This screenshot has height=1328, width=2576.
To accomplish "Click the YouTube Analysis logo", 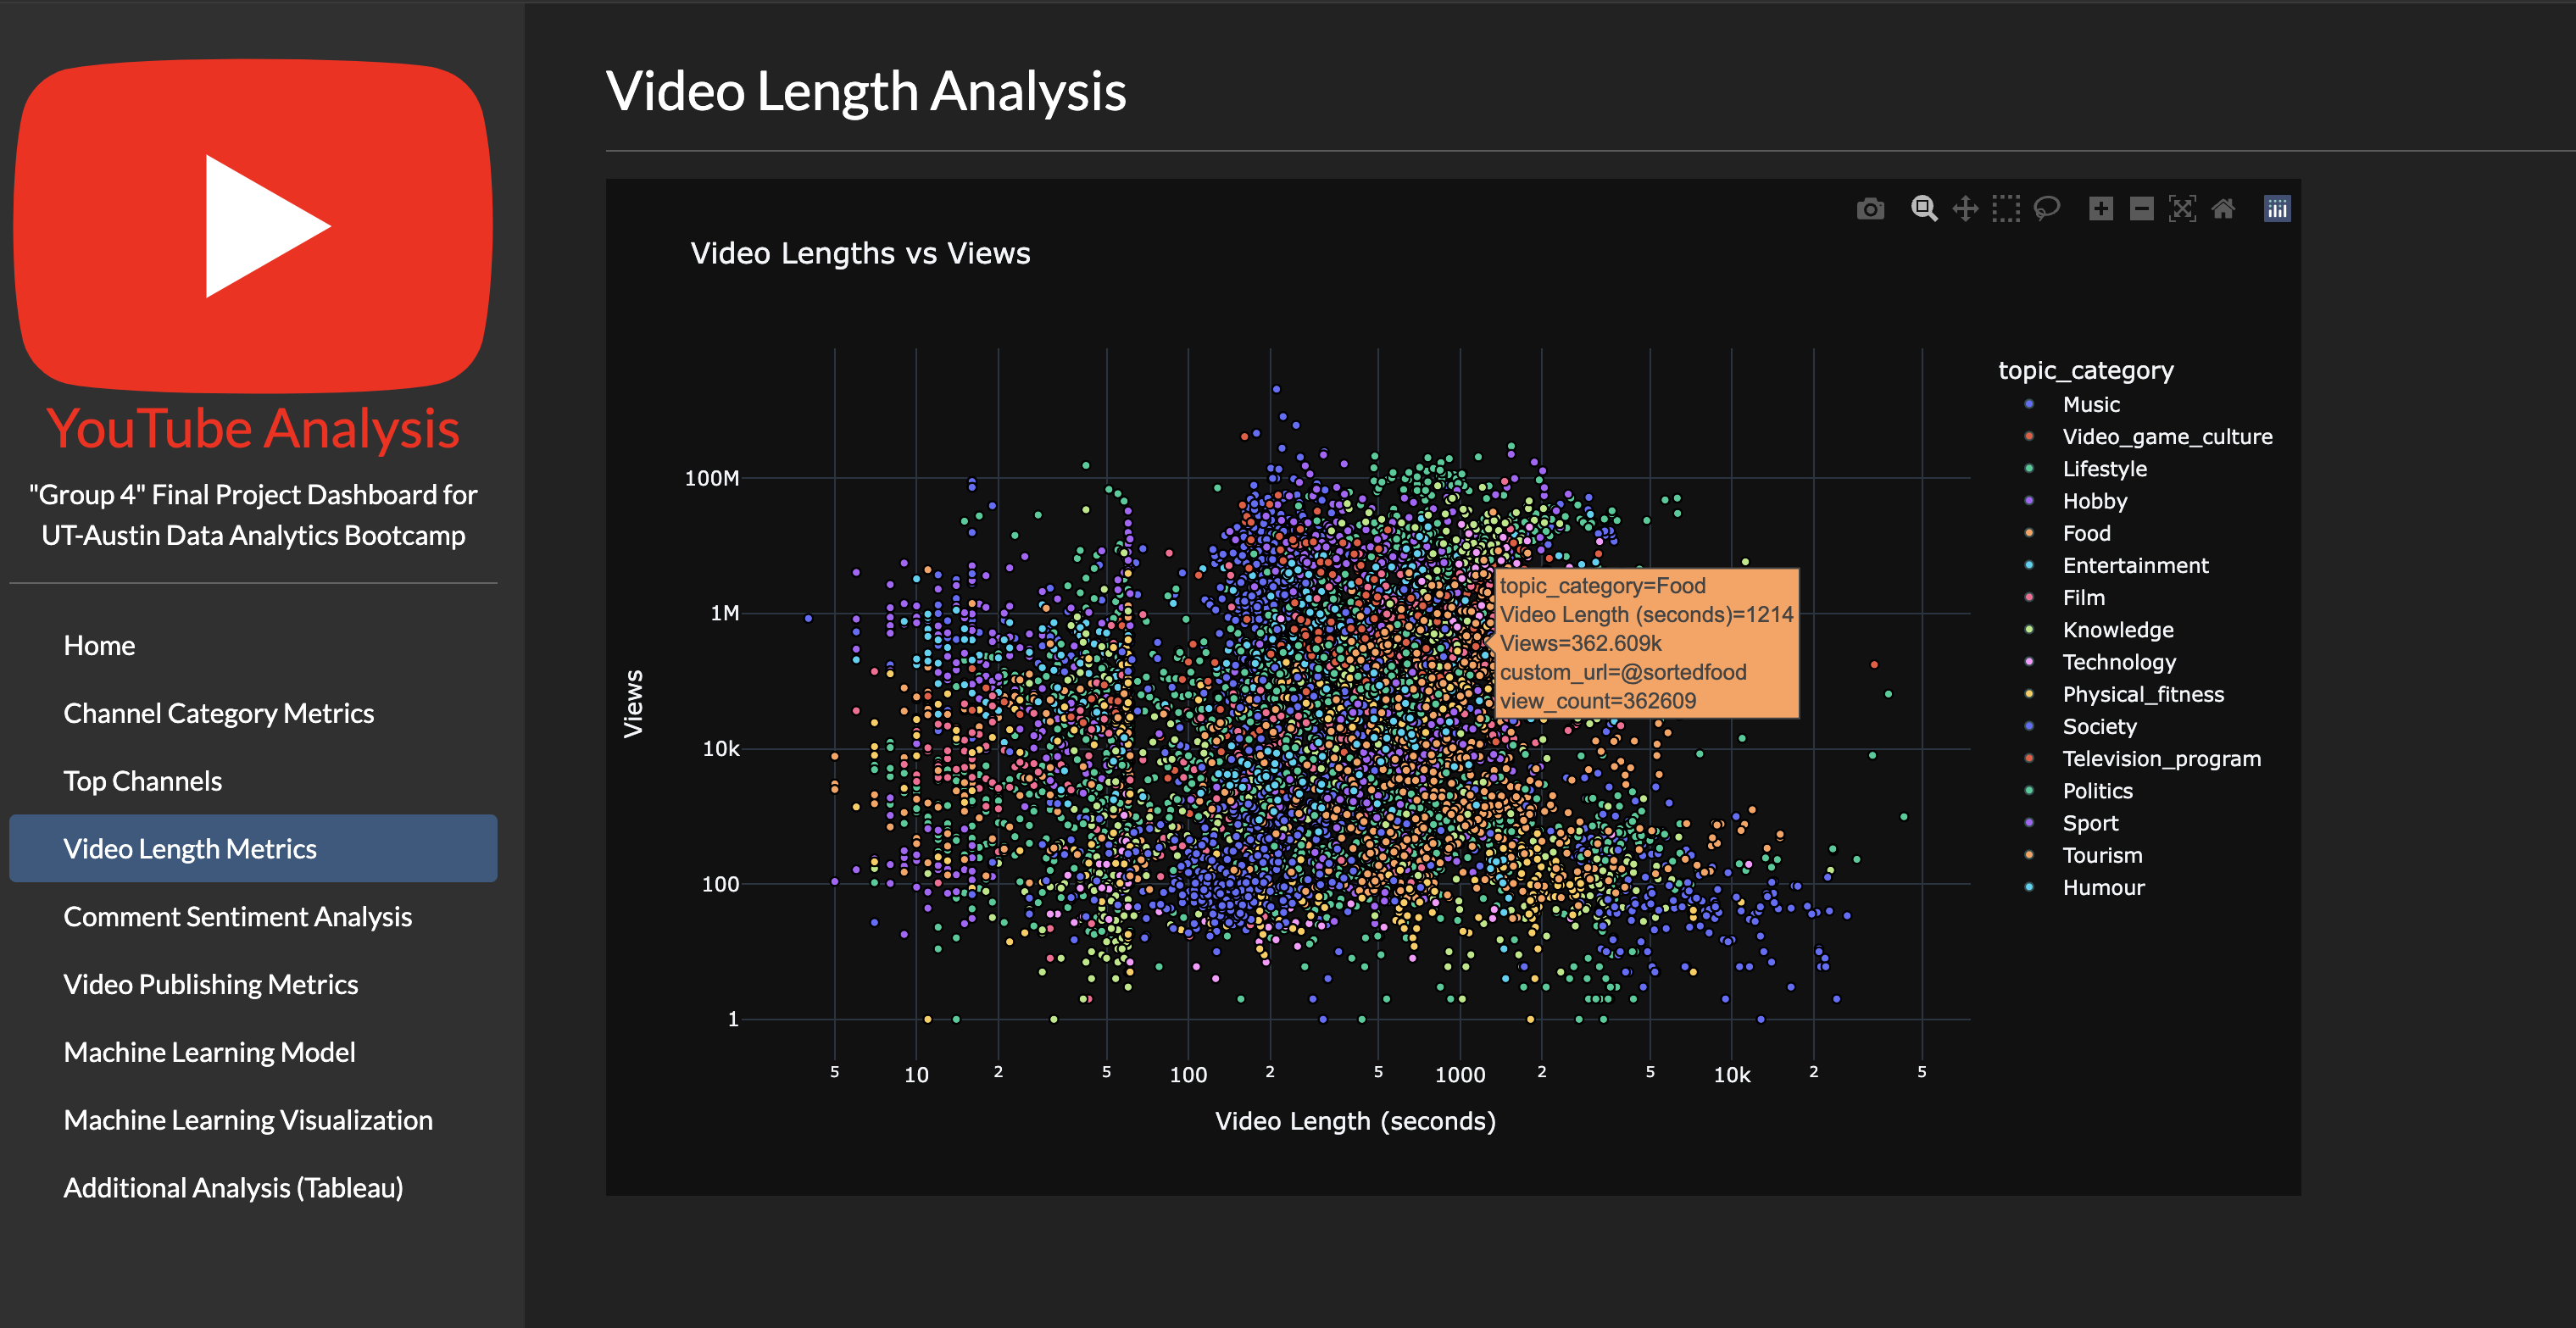I will point(254,222).
